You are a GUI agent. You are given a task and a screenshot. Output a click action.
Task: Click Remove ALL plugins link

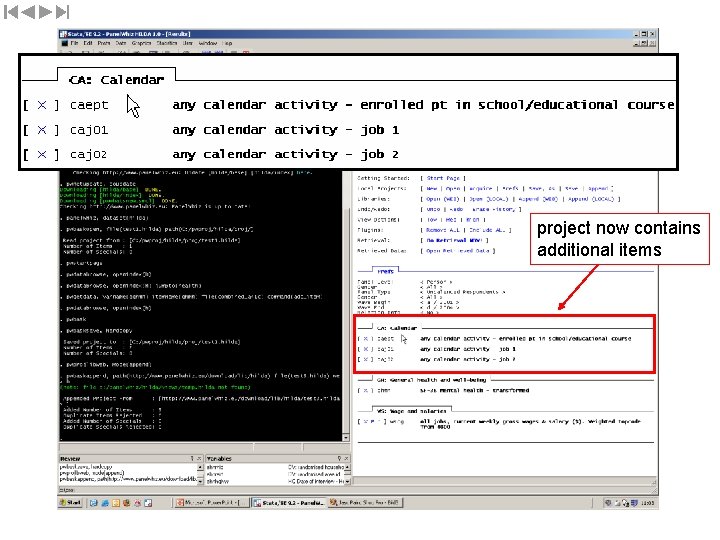tap(443, 230)
